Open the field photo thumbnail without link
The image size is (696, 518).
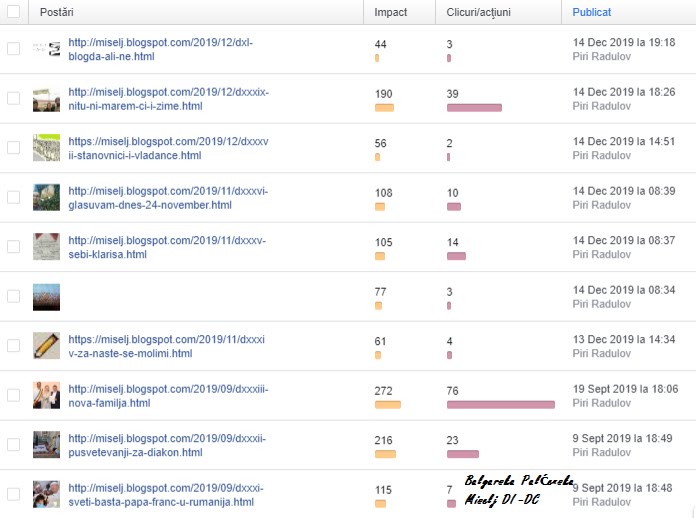pos(47,297)
